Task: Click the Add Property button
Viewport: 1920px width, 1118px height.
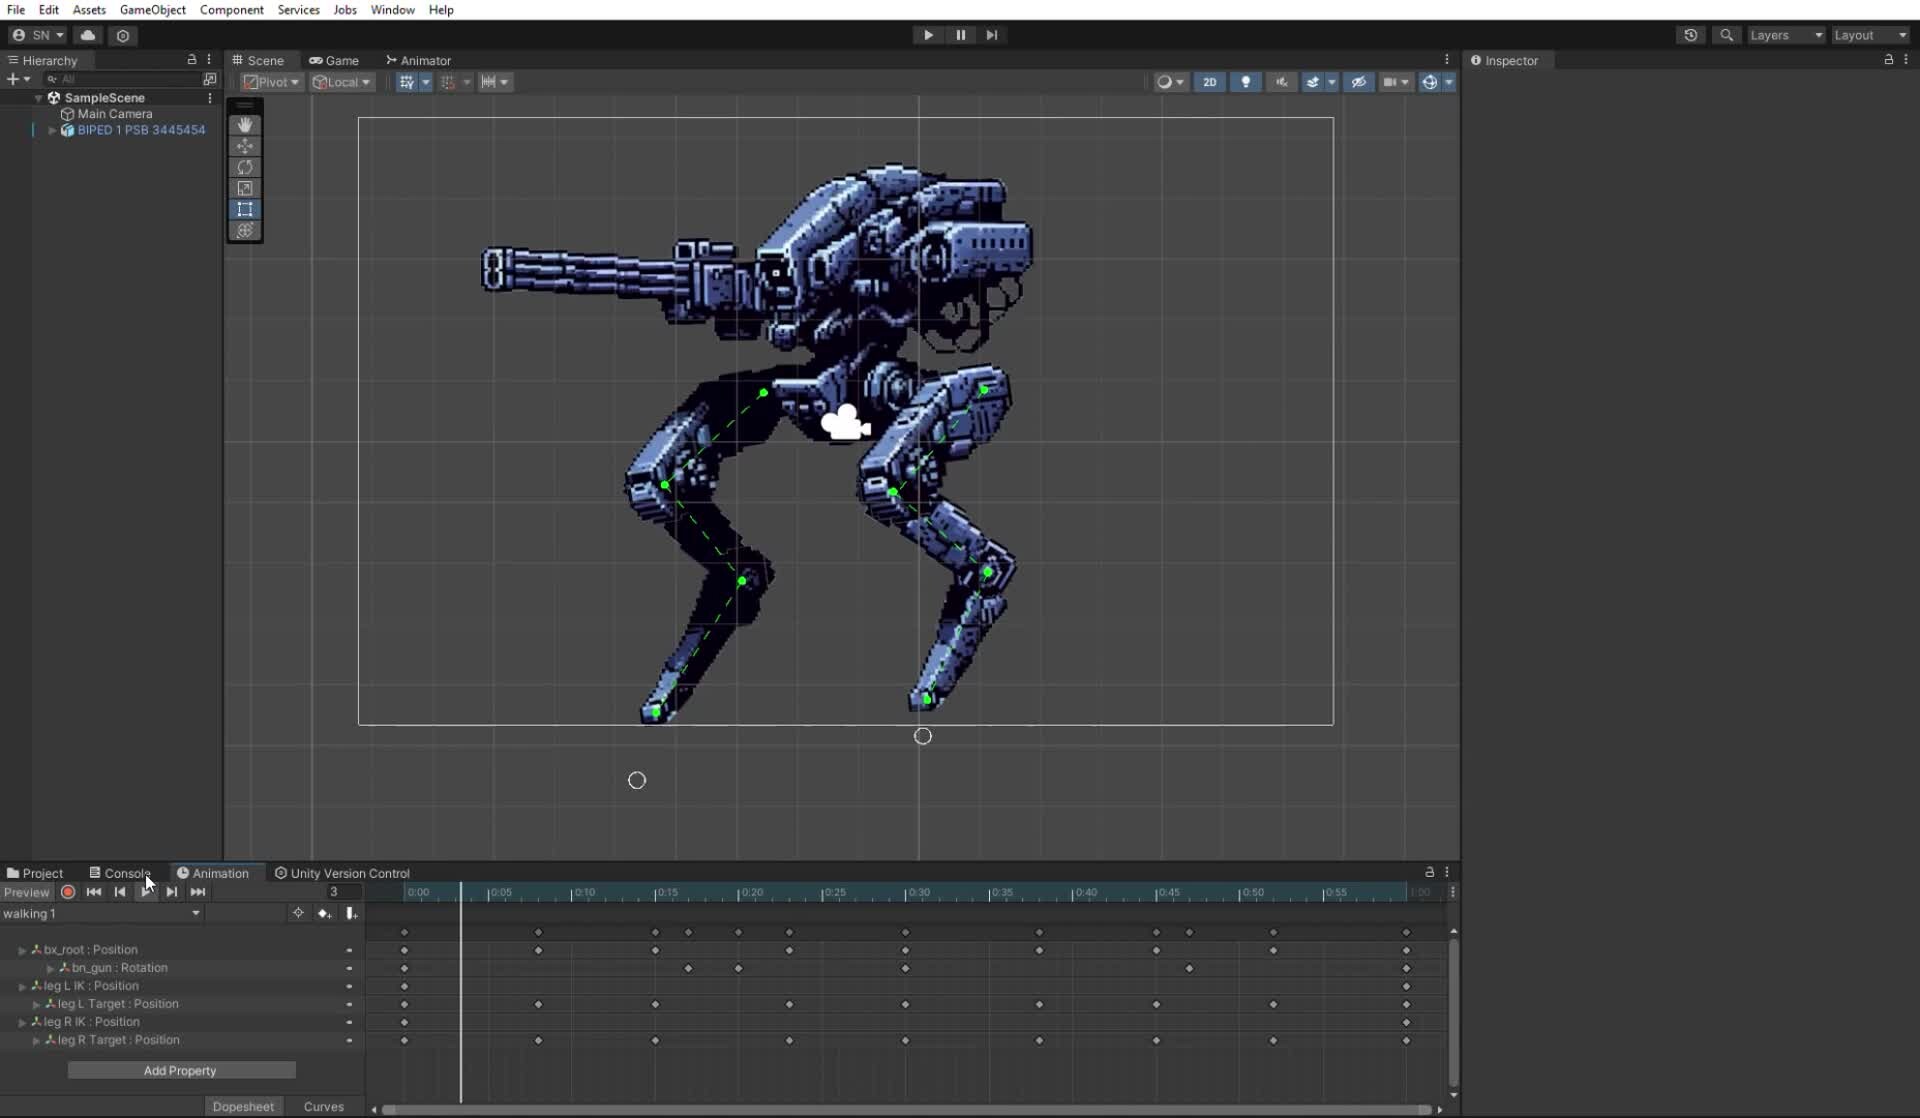Action: coord(180,1070)
